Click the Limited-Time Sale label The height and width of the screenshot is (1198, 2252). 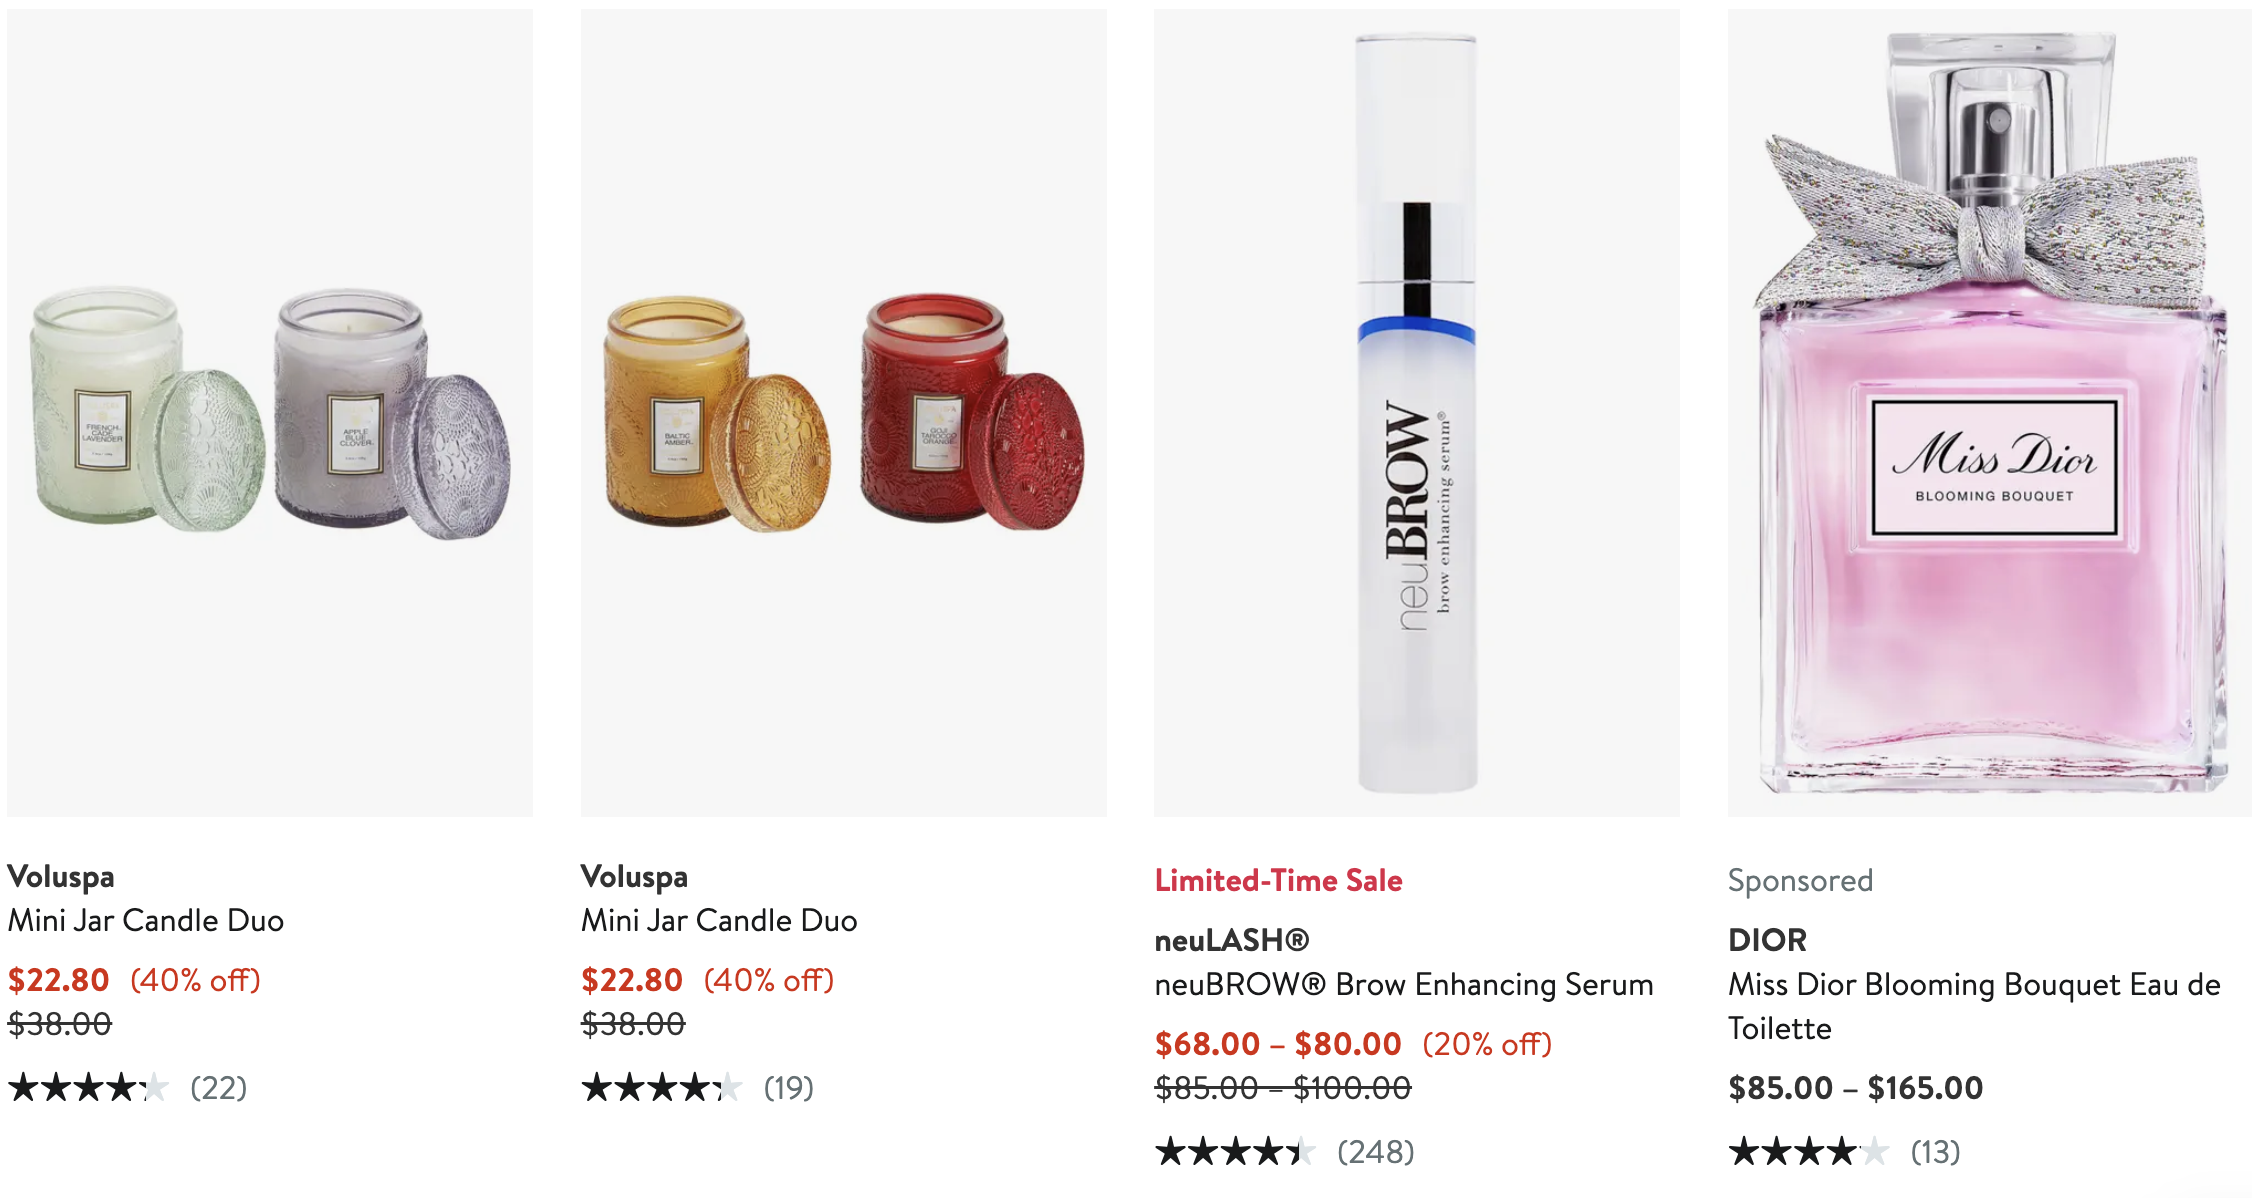point(1278,880)
